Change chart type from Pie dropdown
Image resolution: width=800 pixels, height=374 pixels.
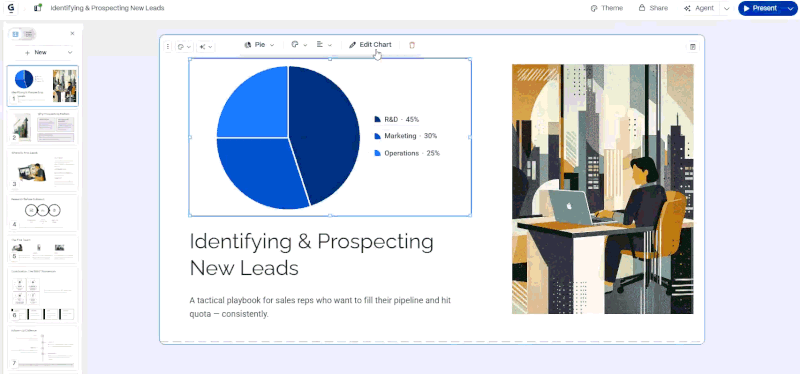tap(259, 45)
